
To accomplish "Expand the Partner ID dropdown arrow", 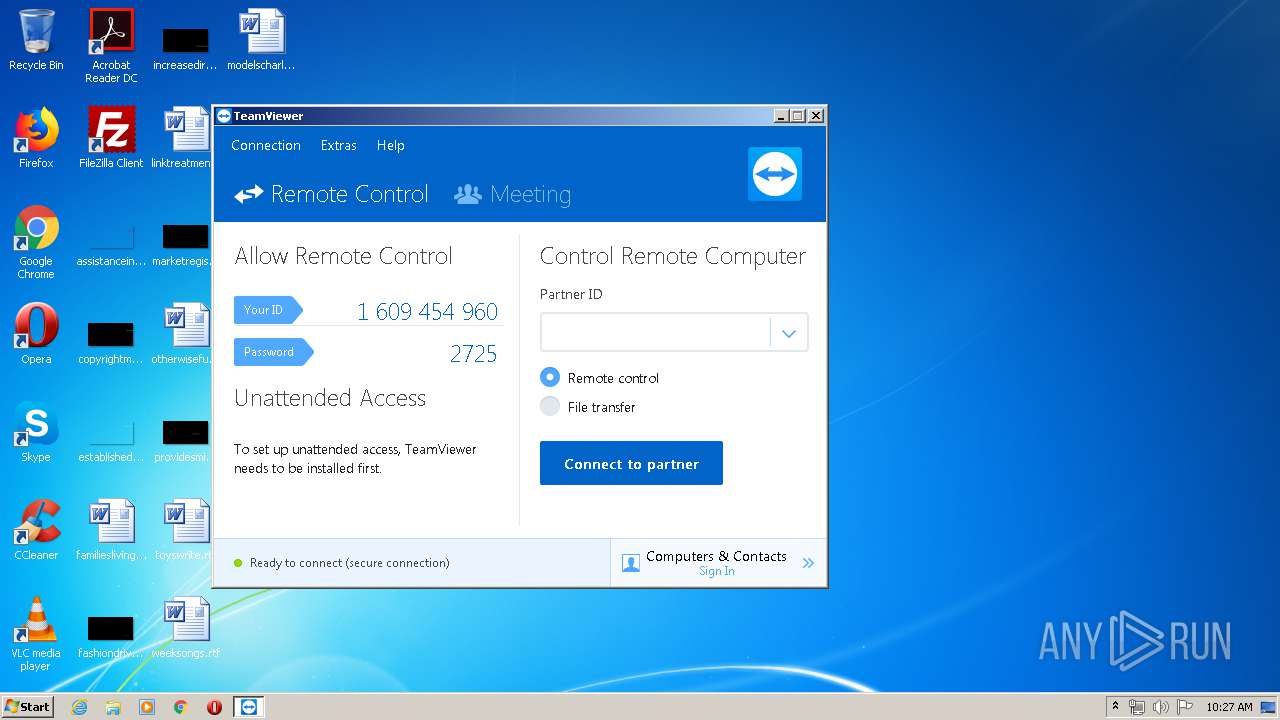I will point(789,333).
